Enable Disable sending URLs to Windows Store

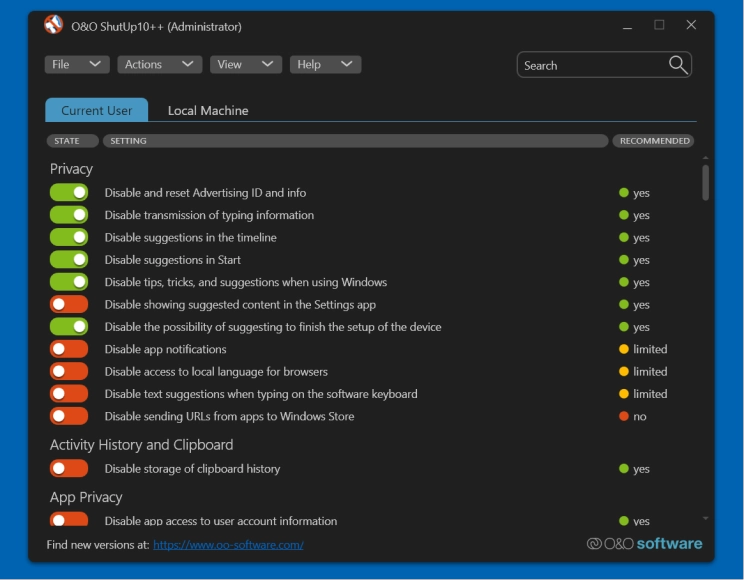pyautogui.click(x=69, y=416)
